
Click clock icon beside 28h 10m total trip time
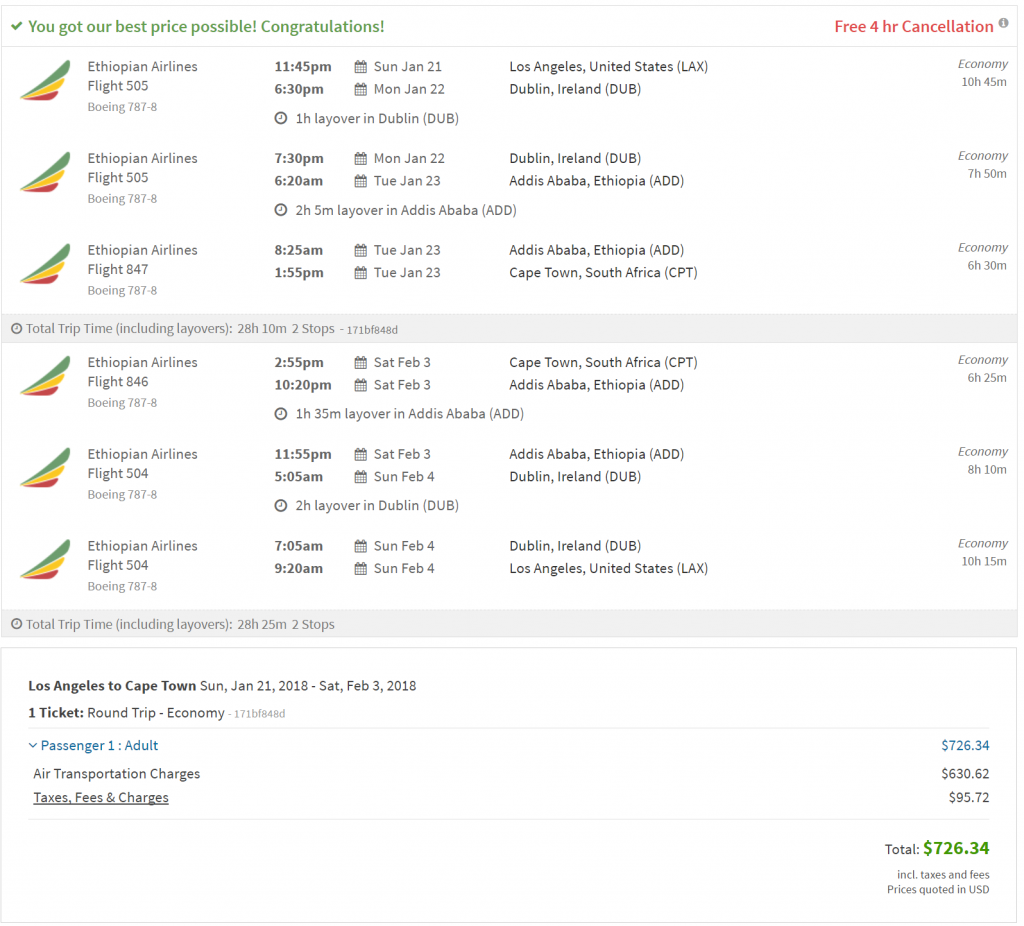16,328
